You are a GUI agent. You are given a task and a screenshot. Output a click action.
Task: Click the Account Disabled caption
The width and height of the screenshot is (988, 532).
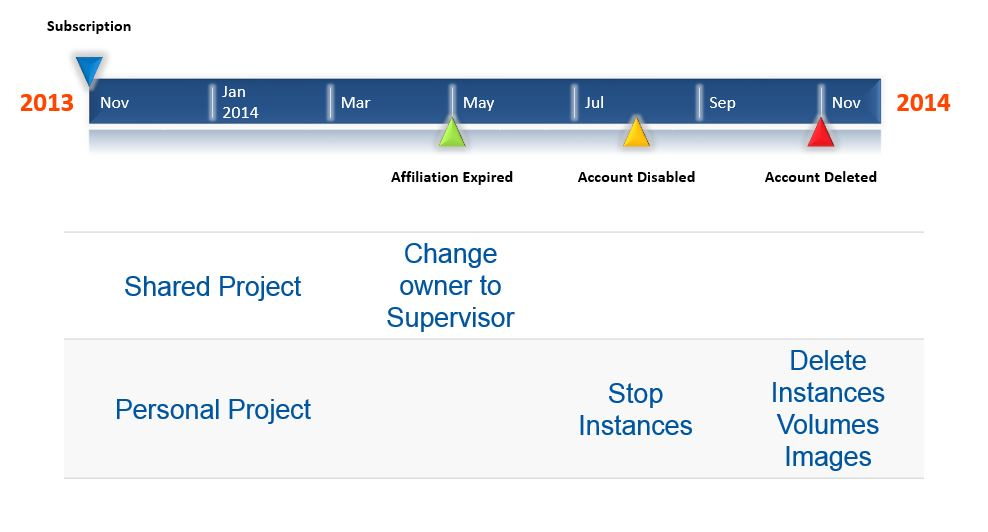click(636, 177)
